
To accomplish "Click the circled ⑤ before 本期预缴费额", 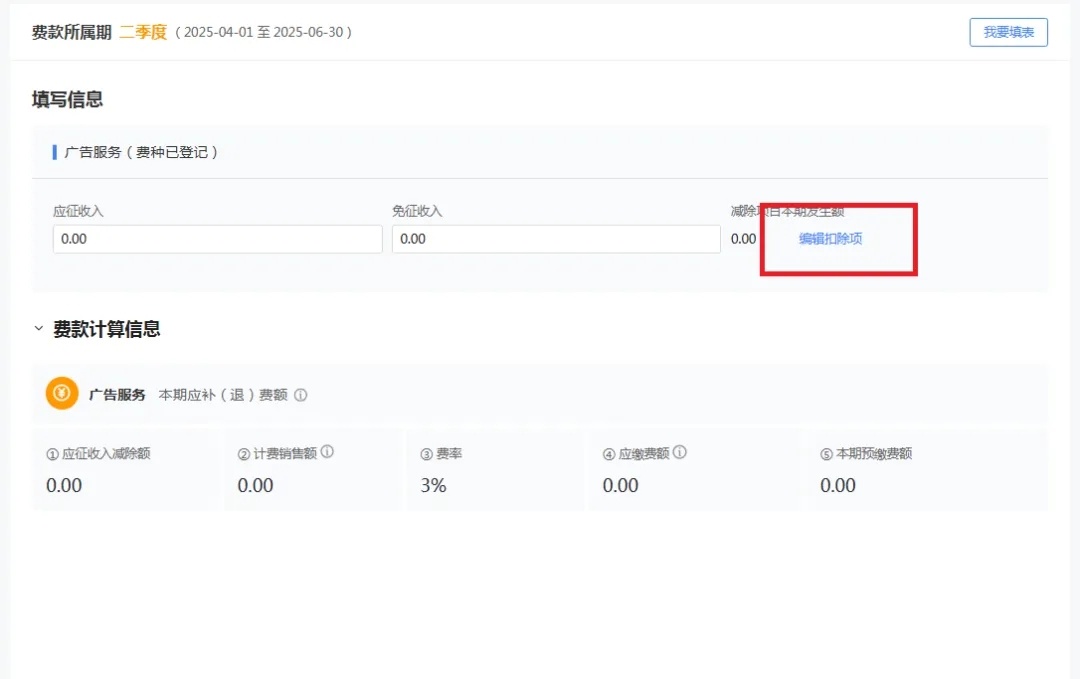I will click(826, 454).
